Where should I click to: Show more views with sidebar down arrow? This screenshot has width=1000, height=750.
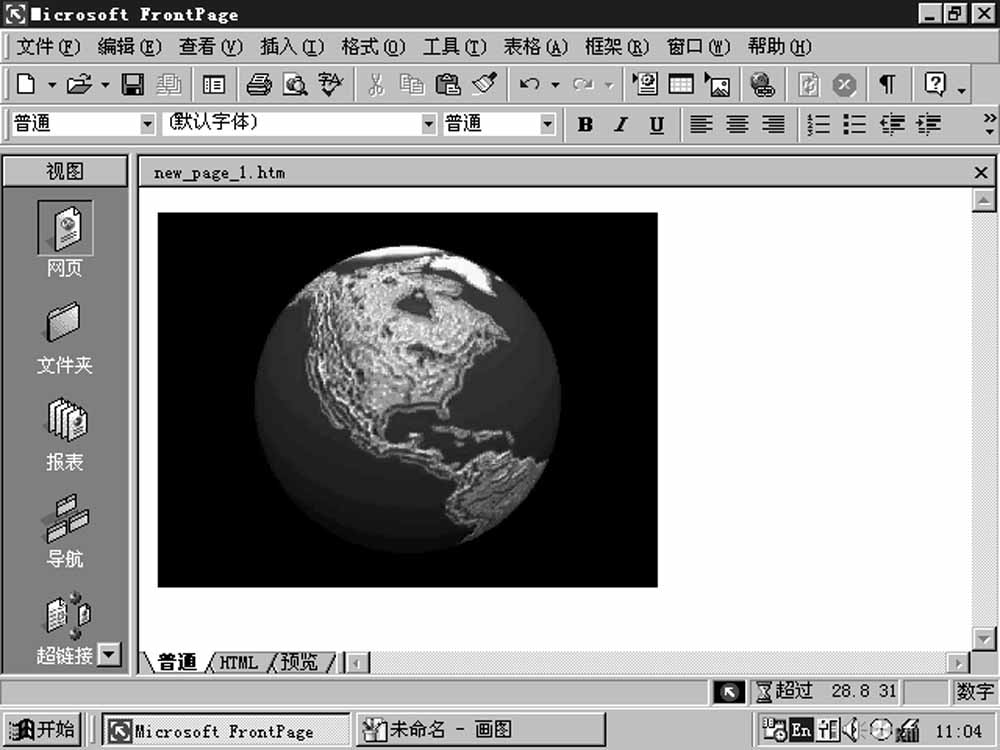[x=110, y=654]
